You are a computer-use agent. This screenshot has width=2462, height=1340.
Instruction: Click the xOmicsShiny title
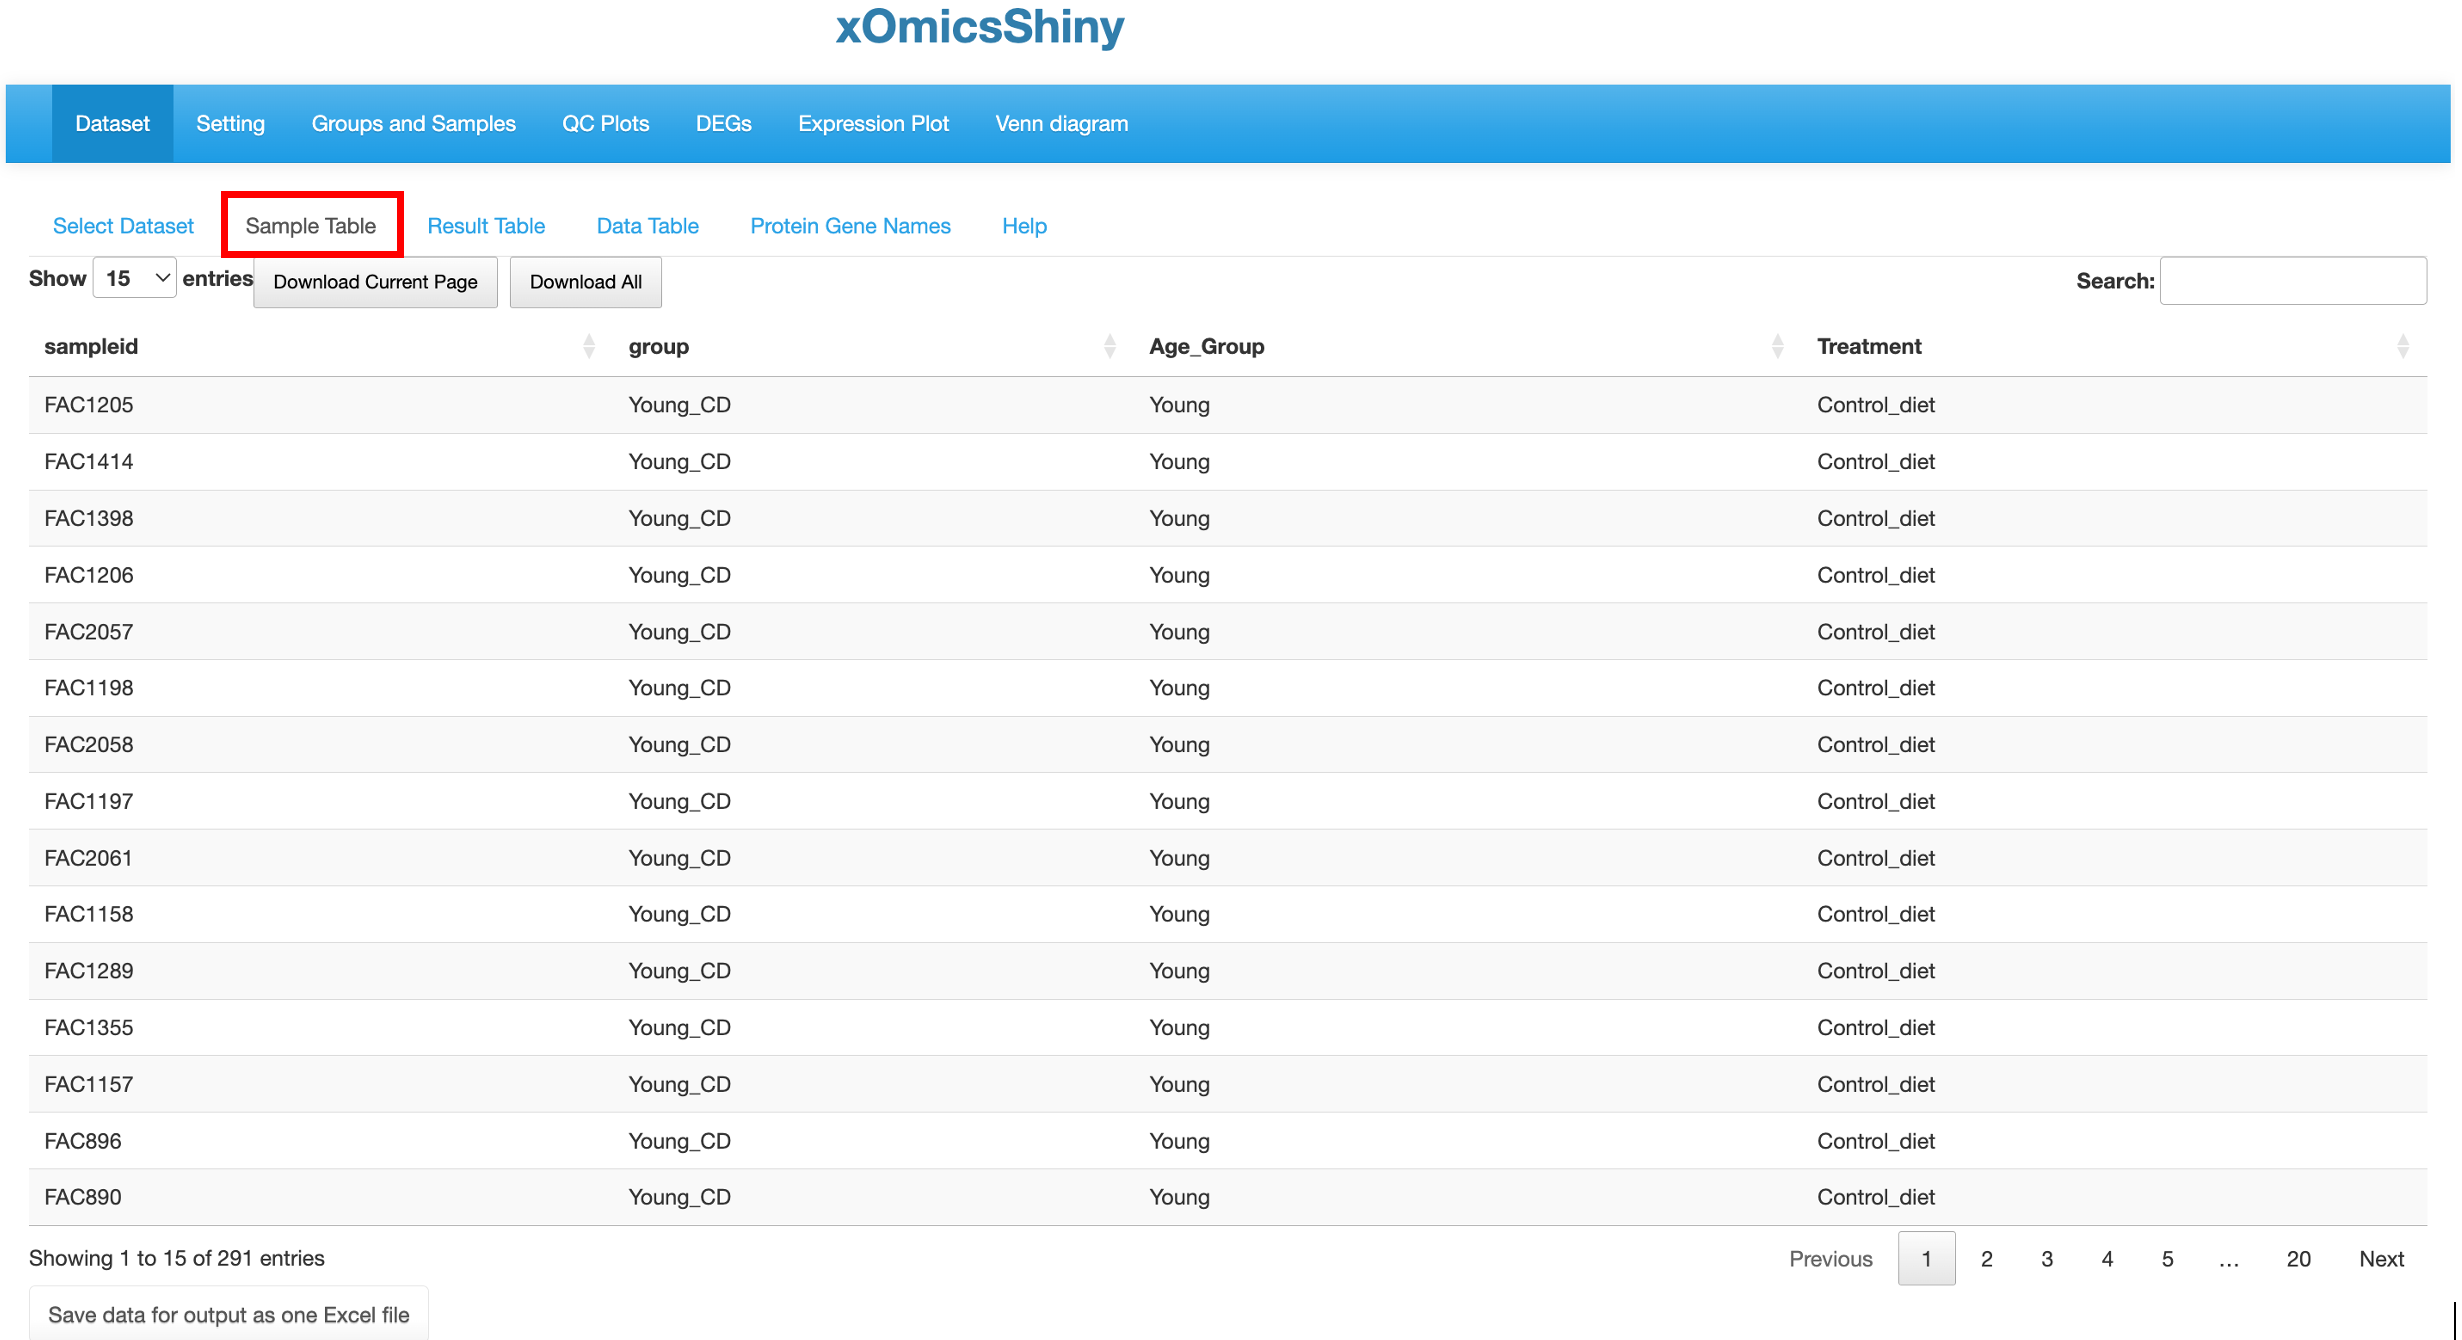(980, 27)
